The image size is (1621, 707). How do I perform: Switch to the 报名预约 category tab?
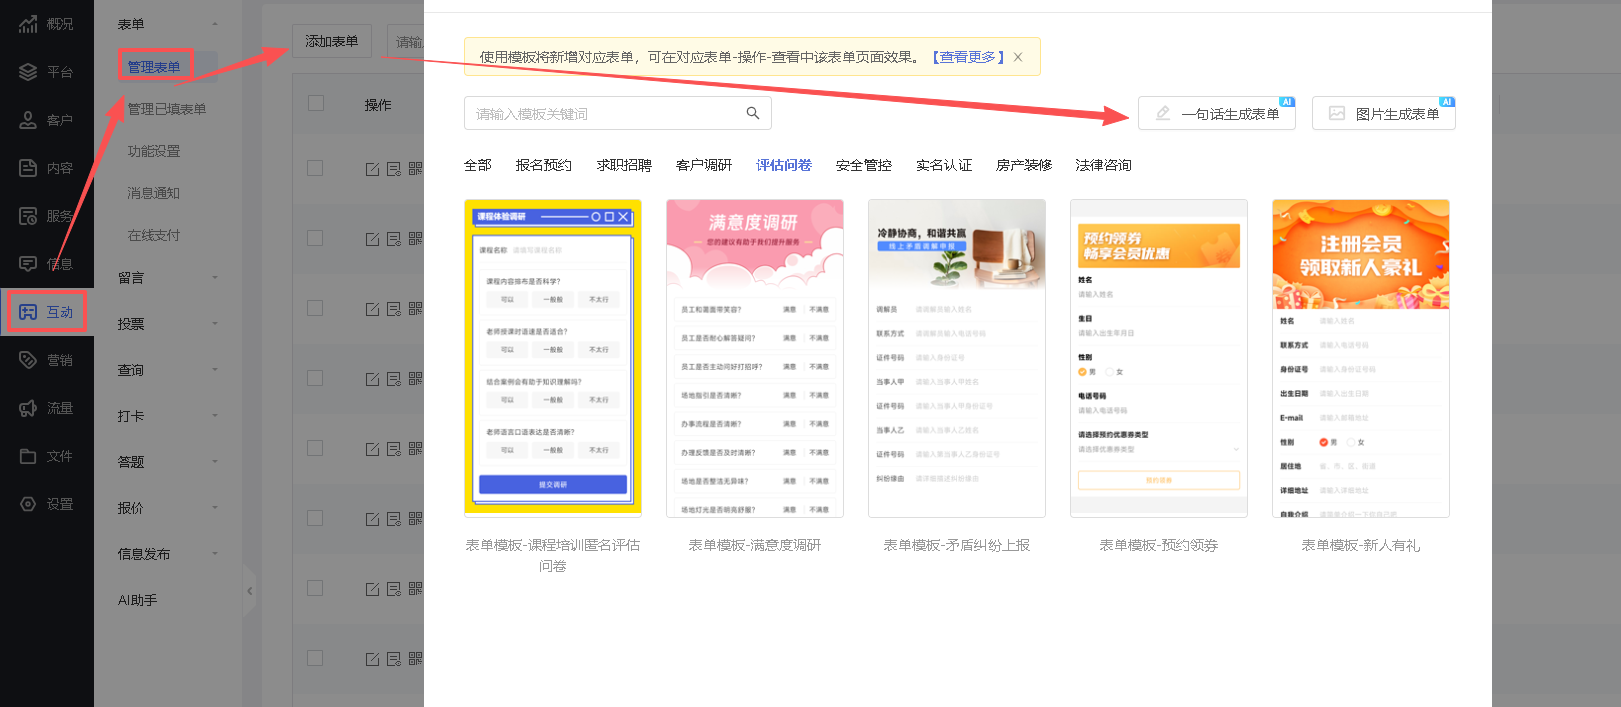(x=543, y=165)
